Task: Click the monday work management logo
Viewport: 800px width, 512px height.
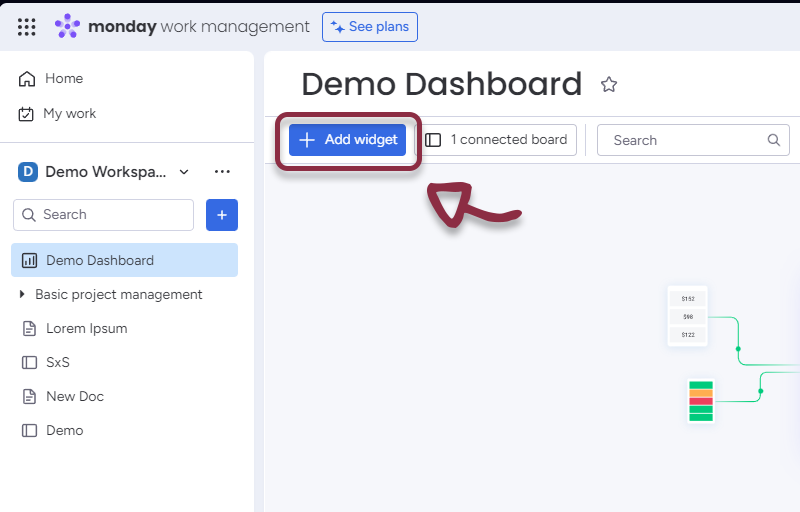Action: pos(182,27)
